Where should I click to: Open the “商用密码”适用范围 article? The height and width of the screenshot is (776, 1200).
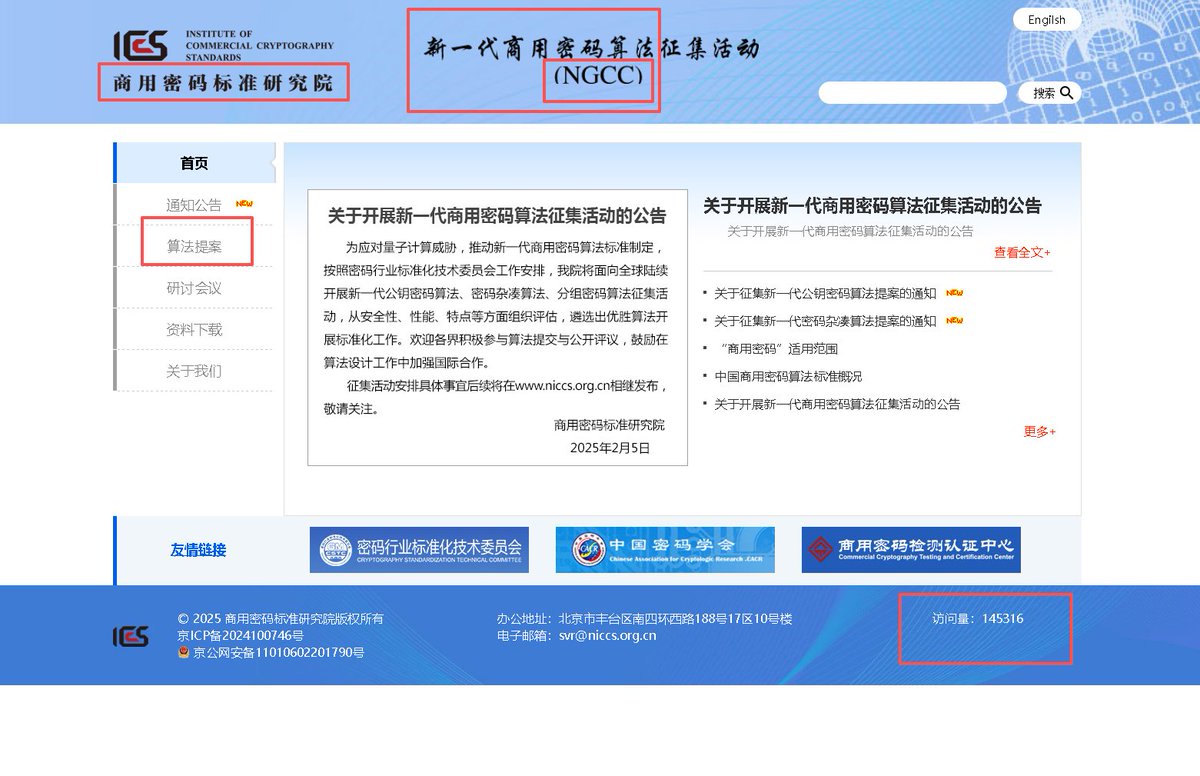(778, 349)
